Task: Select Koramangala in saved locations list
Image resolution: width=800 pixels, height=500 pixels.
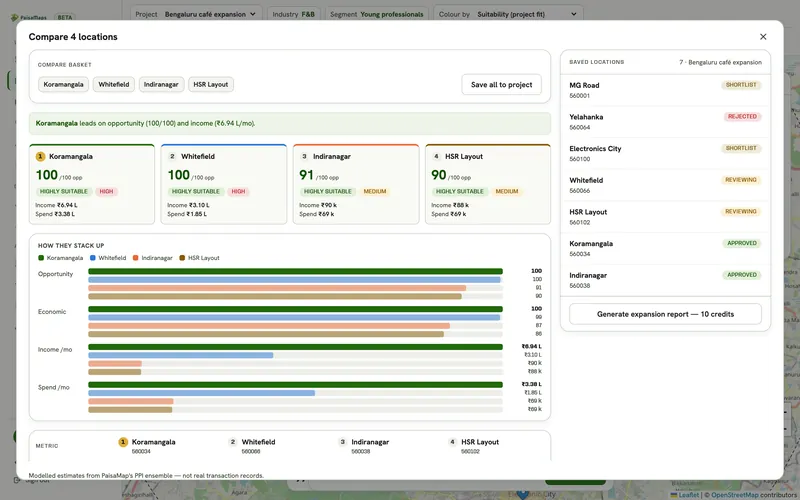Action: coord(665,248)
